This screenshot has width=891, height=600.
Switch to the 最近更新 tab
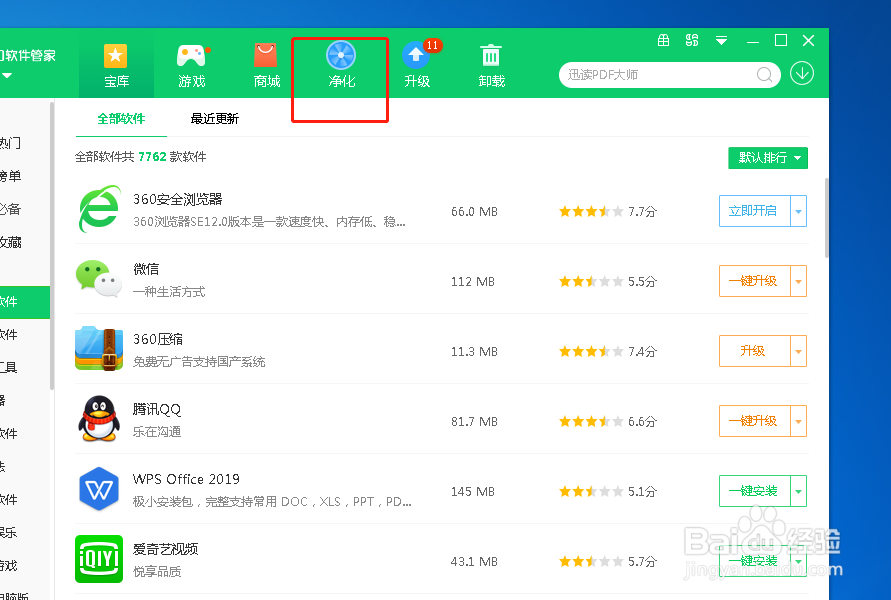pyautogui.click(x=214, y=117)
